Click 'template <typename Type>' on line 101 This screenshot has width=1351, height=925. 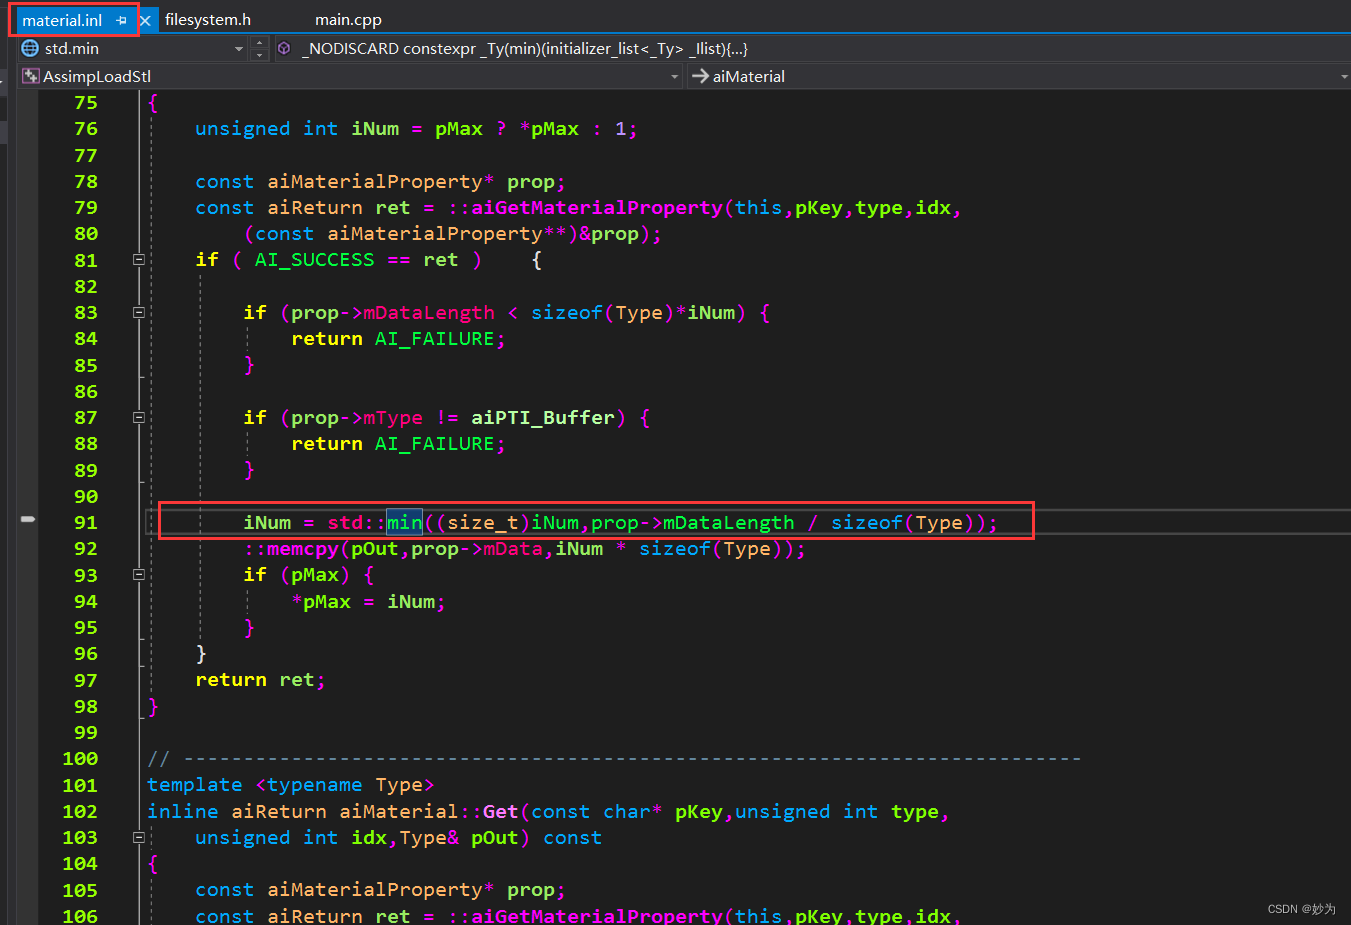pyautogui.click(x=290, y=785)
